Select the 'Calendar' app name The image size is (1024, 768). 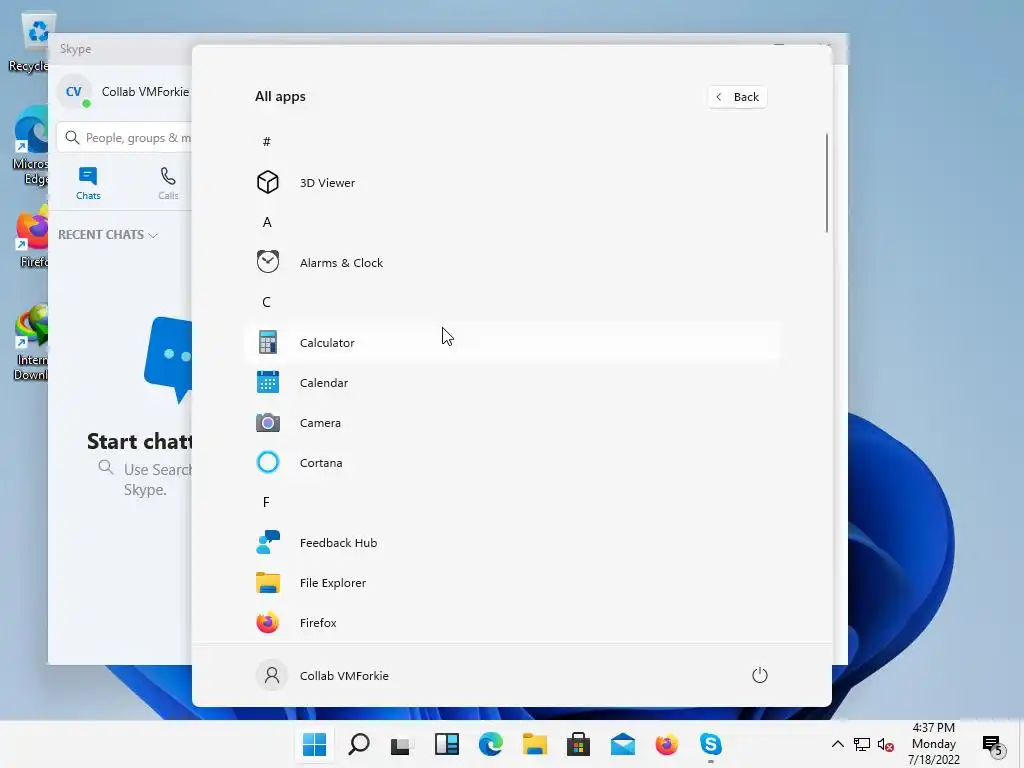[323, 383]
